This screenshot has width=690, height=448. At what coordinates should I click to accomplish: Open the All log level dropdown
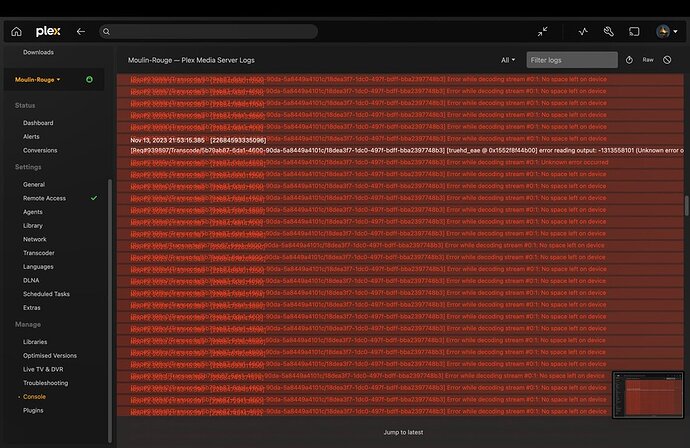[x=508, y=60]
